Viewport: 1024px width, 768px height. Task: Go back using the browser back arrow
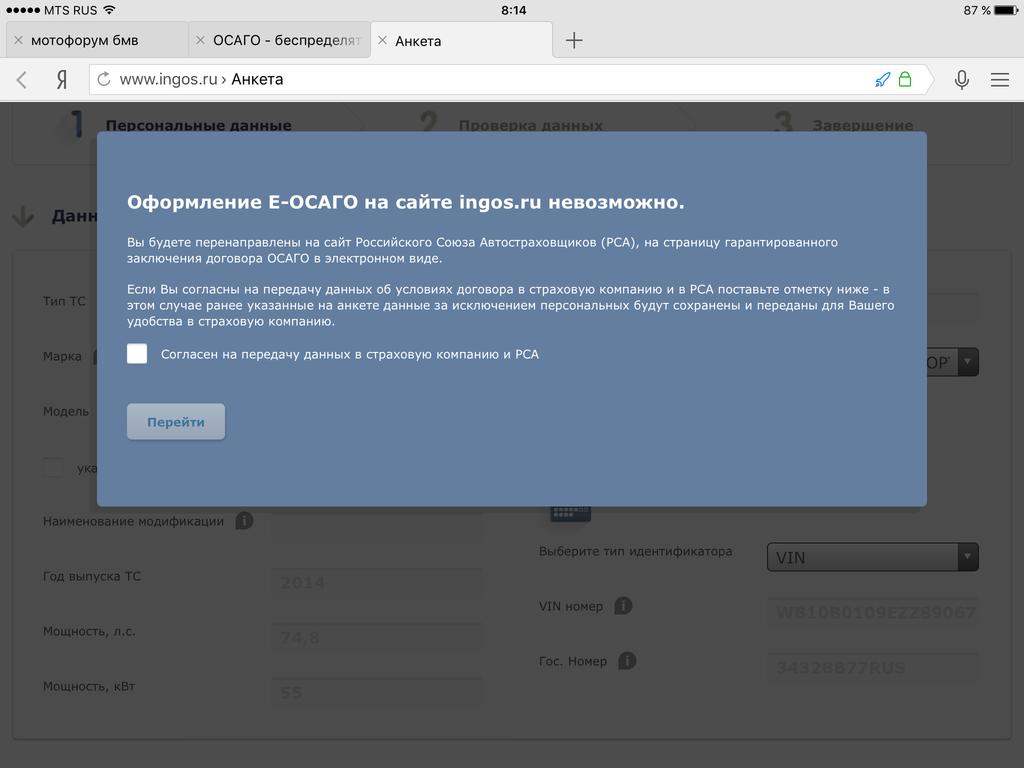(x=22, y=80)
